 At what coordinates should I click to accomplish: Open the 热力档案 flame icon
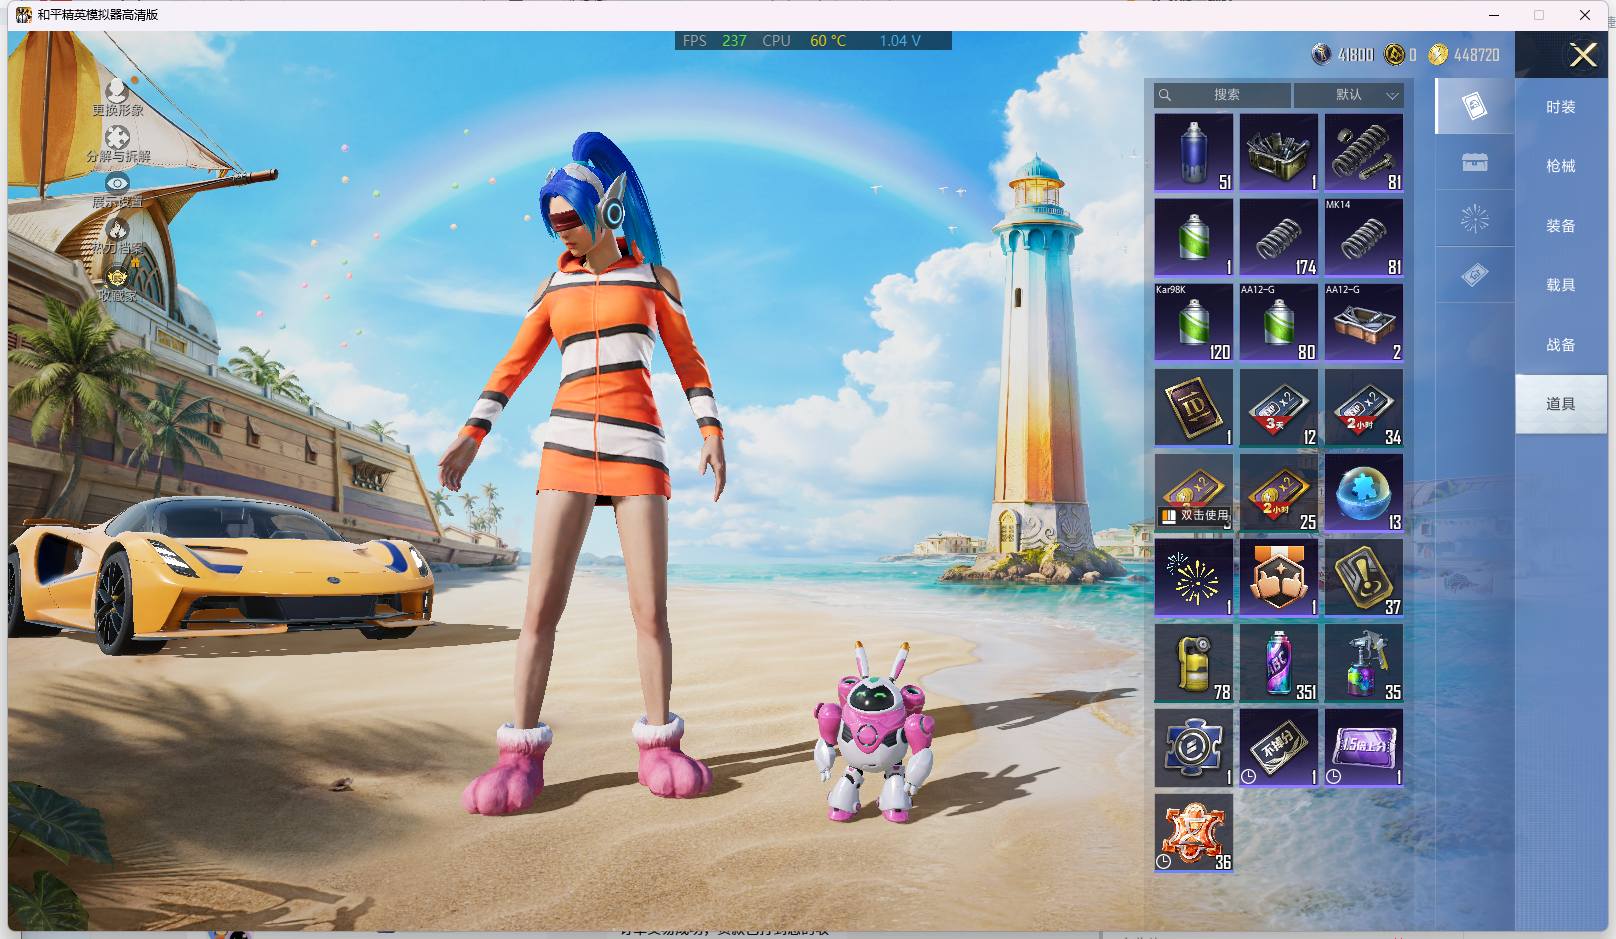click(117, 228)
